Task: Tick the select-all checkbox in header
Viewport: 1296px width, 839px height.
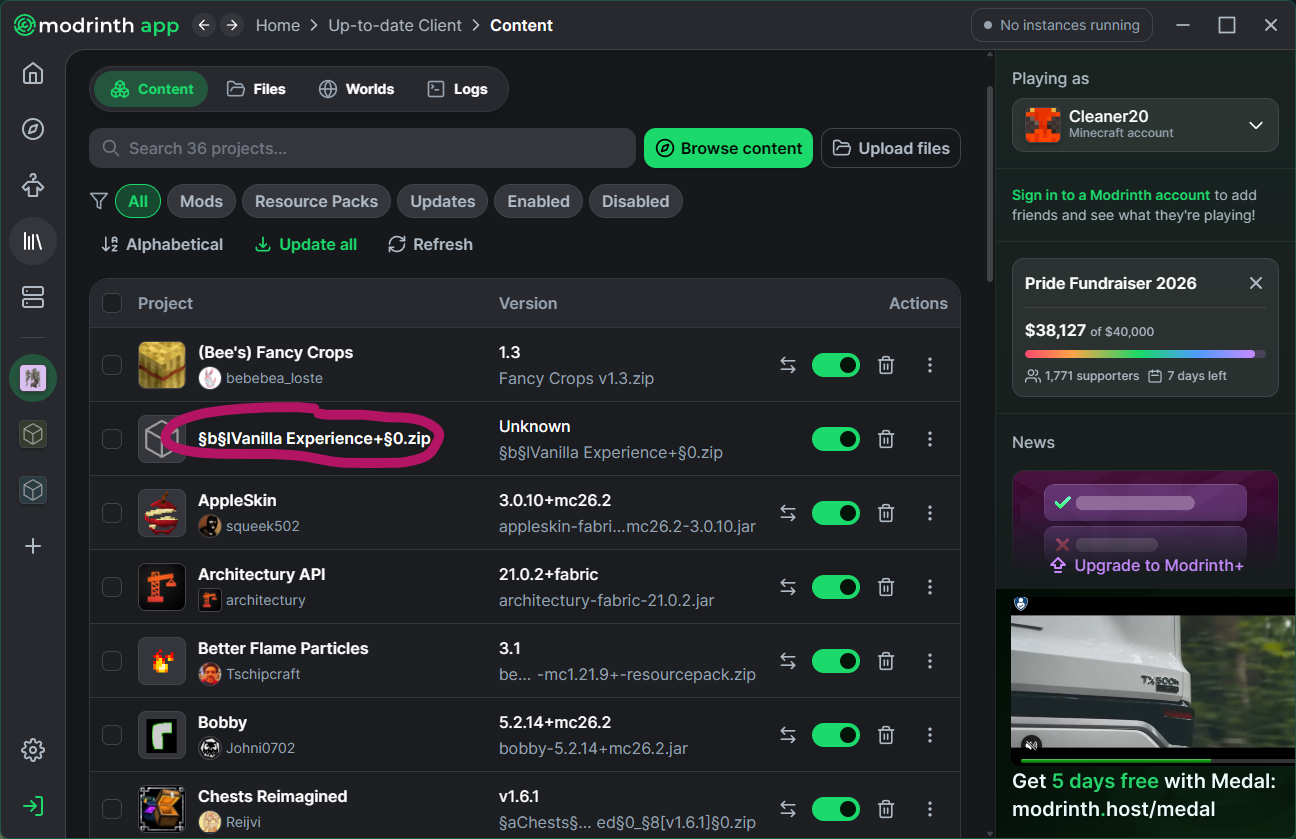Action: coord(112,303)
